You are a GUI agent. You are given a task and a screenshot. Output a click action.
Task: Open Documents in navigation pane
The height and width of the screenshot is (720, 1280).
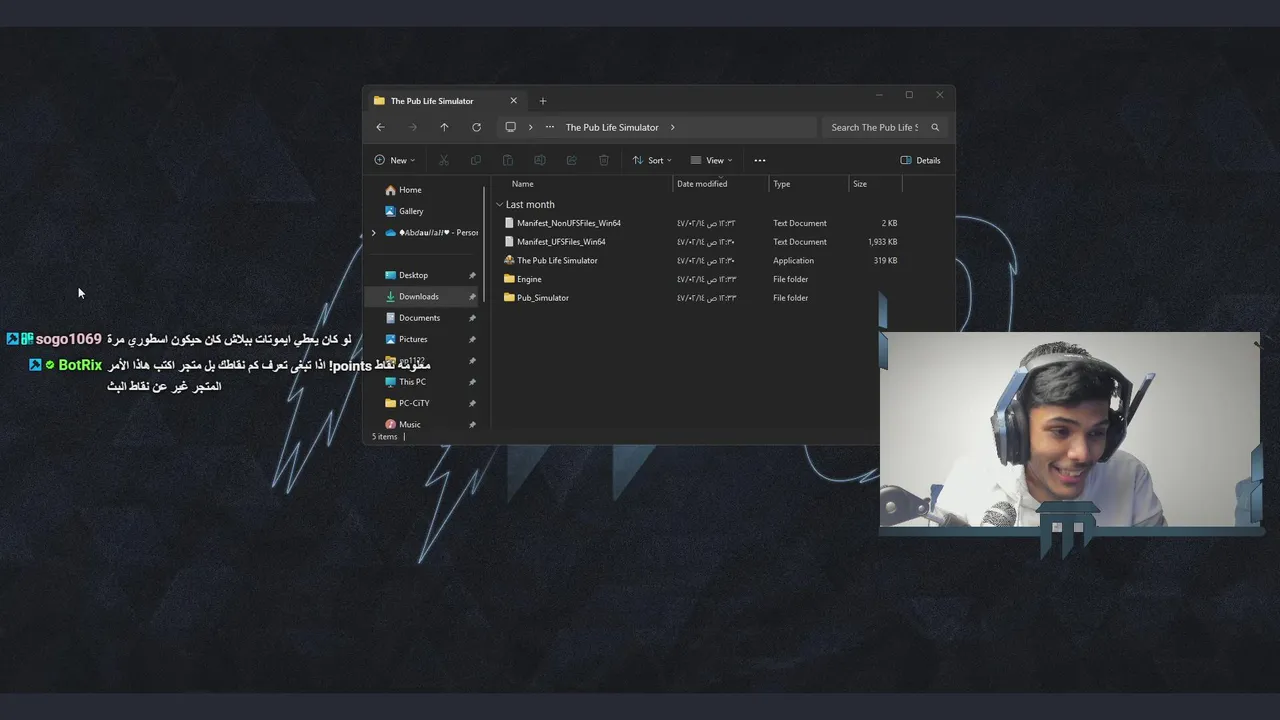pyautogui.click(x=419, y=318)
